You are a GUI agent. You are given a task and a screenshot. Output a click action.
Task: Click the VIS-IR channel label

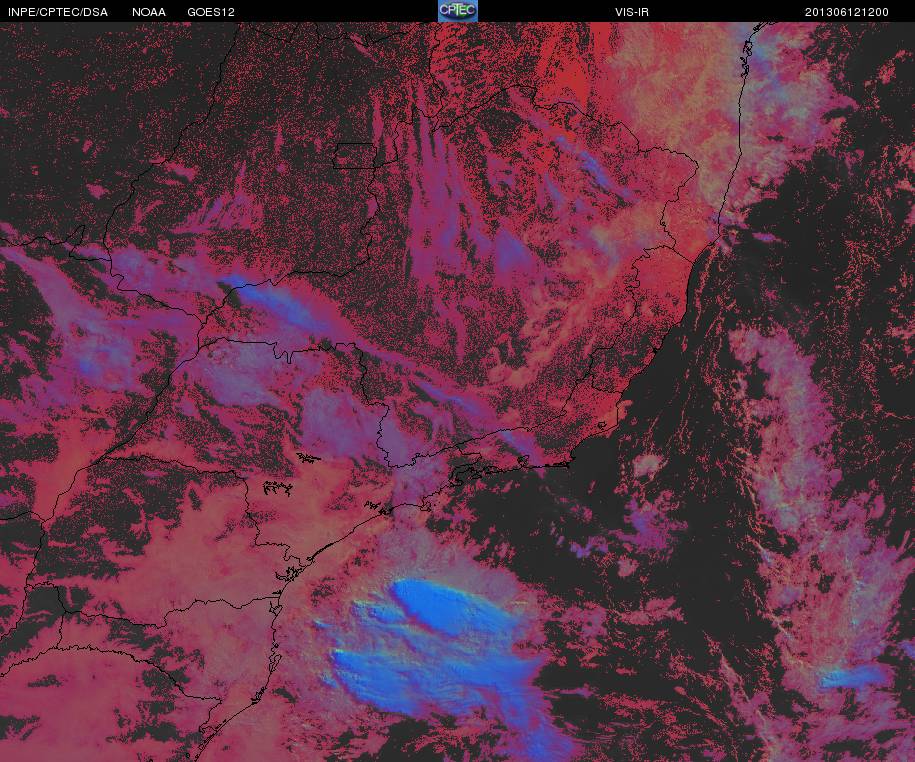click(x=632, y=12)
